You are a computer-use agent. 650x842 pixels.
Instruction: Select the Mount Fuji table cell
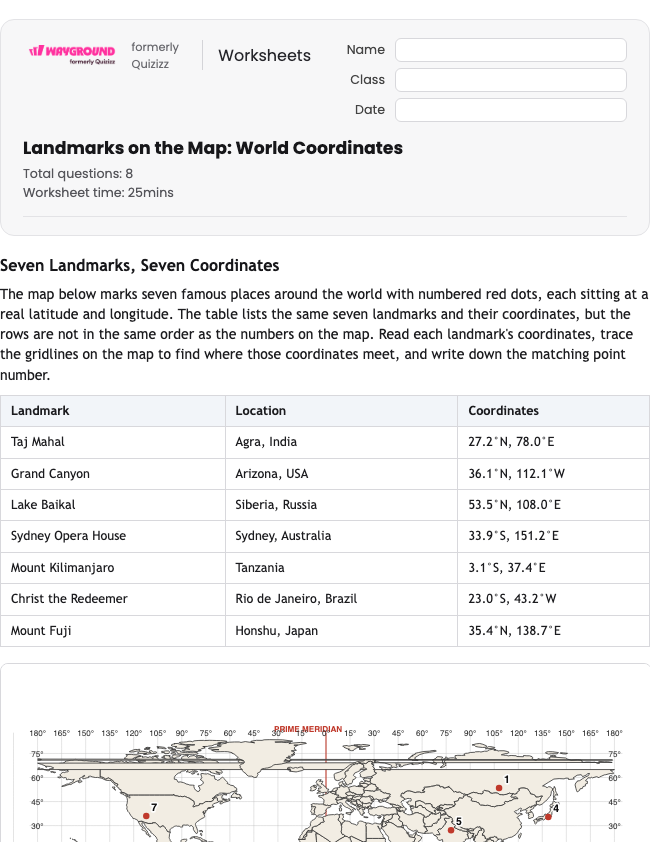pyautogui.click(x=113, y=630)
